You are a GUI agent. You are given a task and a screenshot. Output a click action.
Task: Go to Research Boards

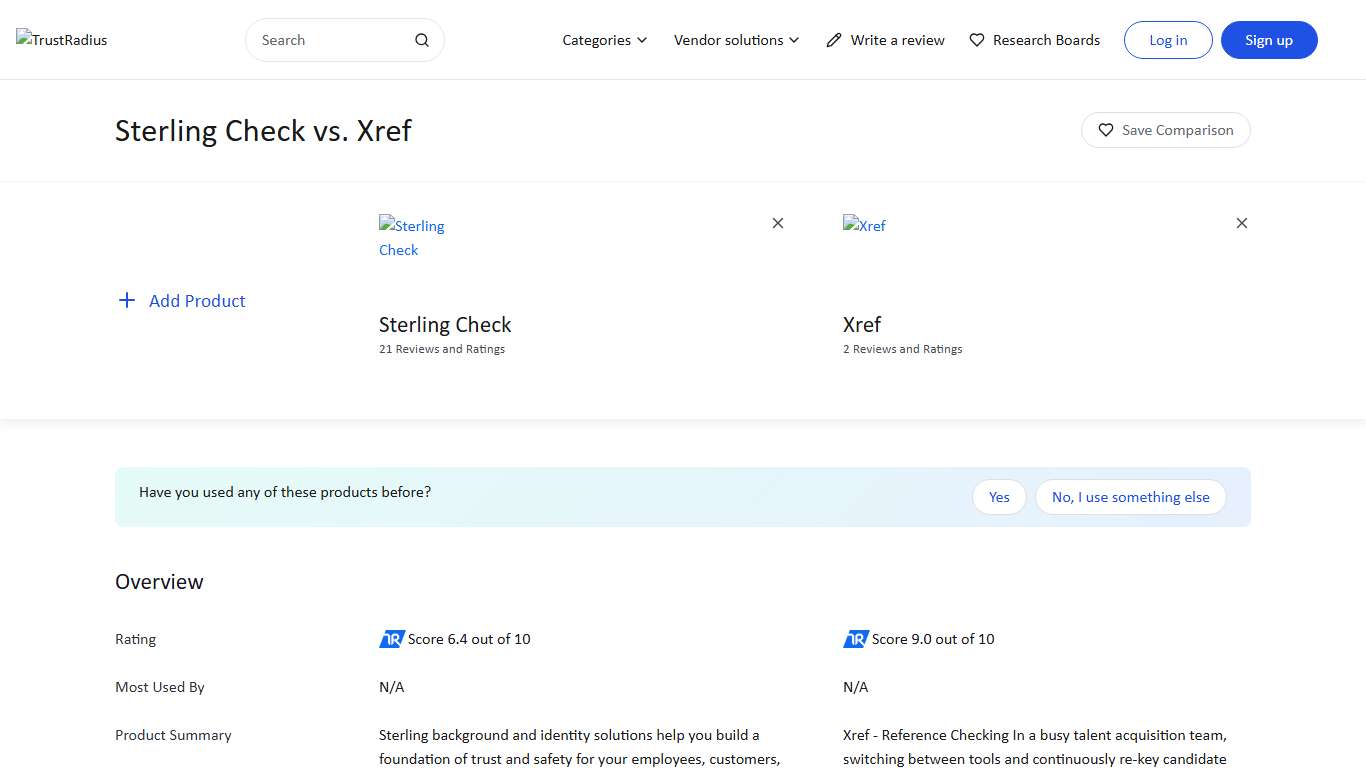(x=1046, y=40)
